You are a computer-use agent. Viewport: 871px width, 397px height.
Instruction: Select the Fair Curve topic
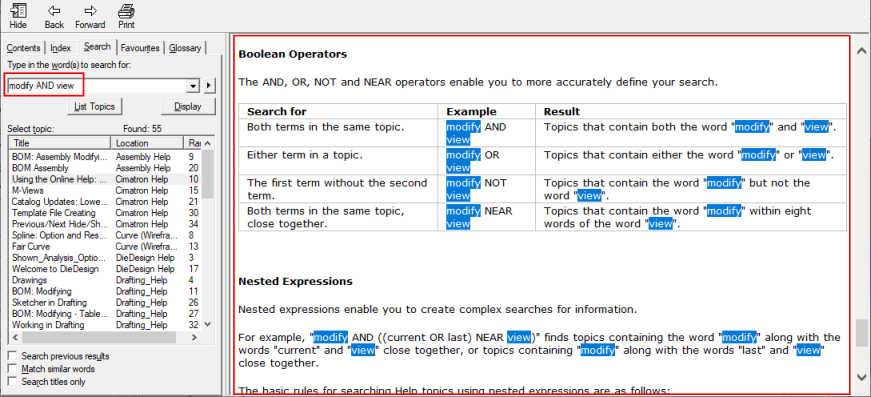(x=106, y=247)
